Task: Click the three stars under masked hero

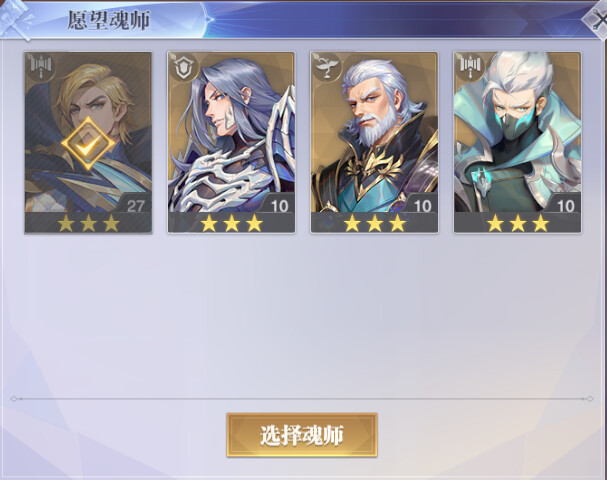Action: 517,223
